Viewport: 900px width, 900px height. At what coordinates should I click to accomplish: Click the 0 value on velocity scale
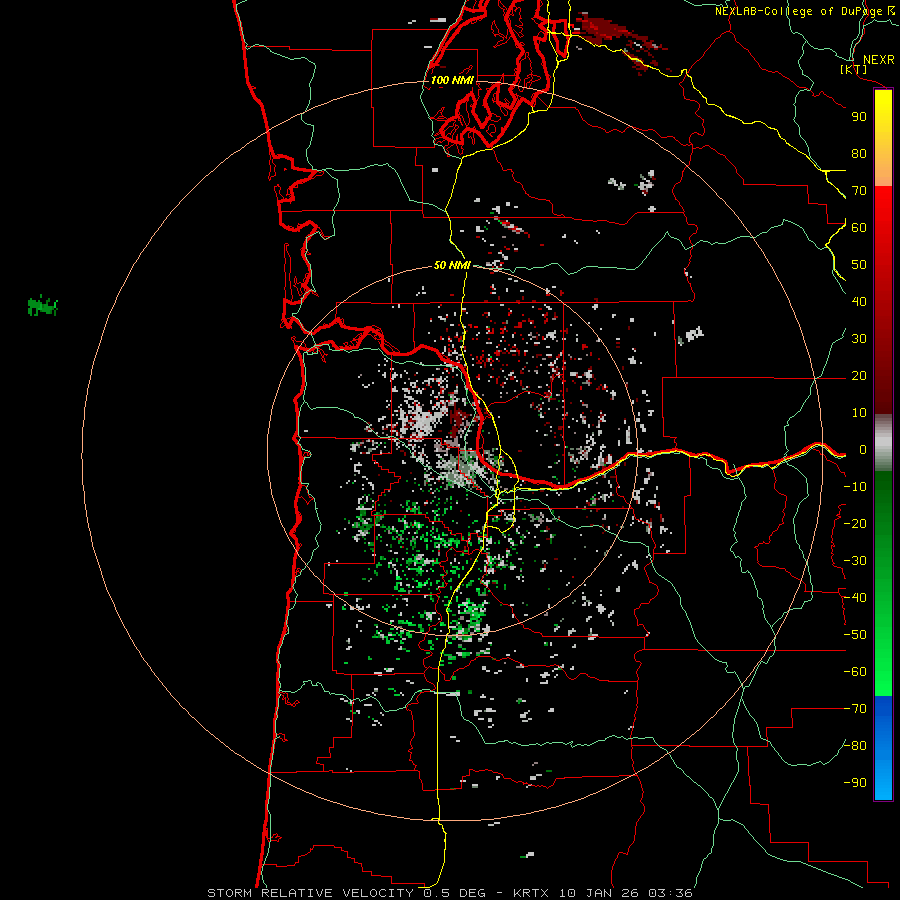point(863,450)
